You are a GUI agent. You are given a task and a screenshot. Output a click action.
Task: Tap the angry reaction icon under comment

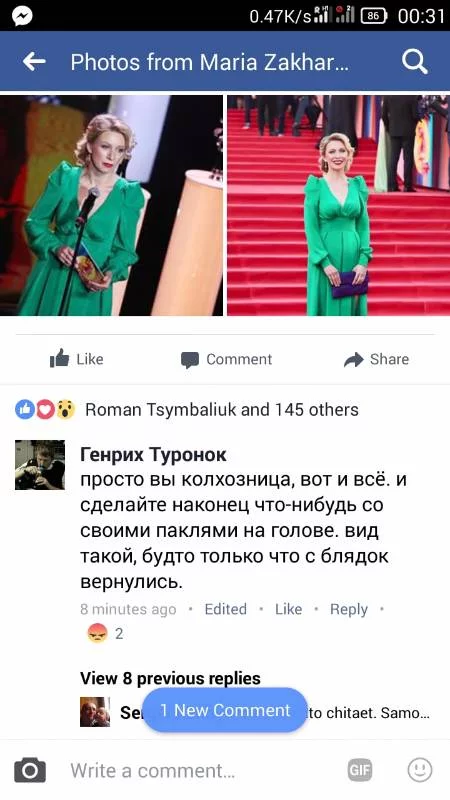[x=97, y=634]
